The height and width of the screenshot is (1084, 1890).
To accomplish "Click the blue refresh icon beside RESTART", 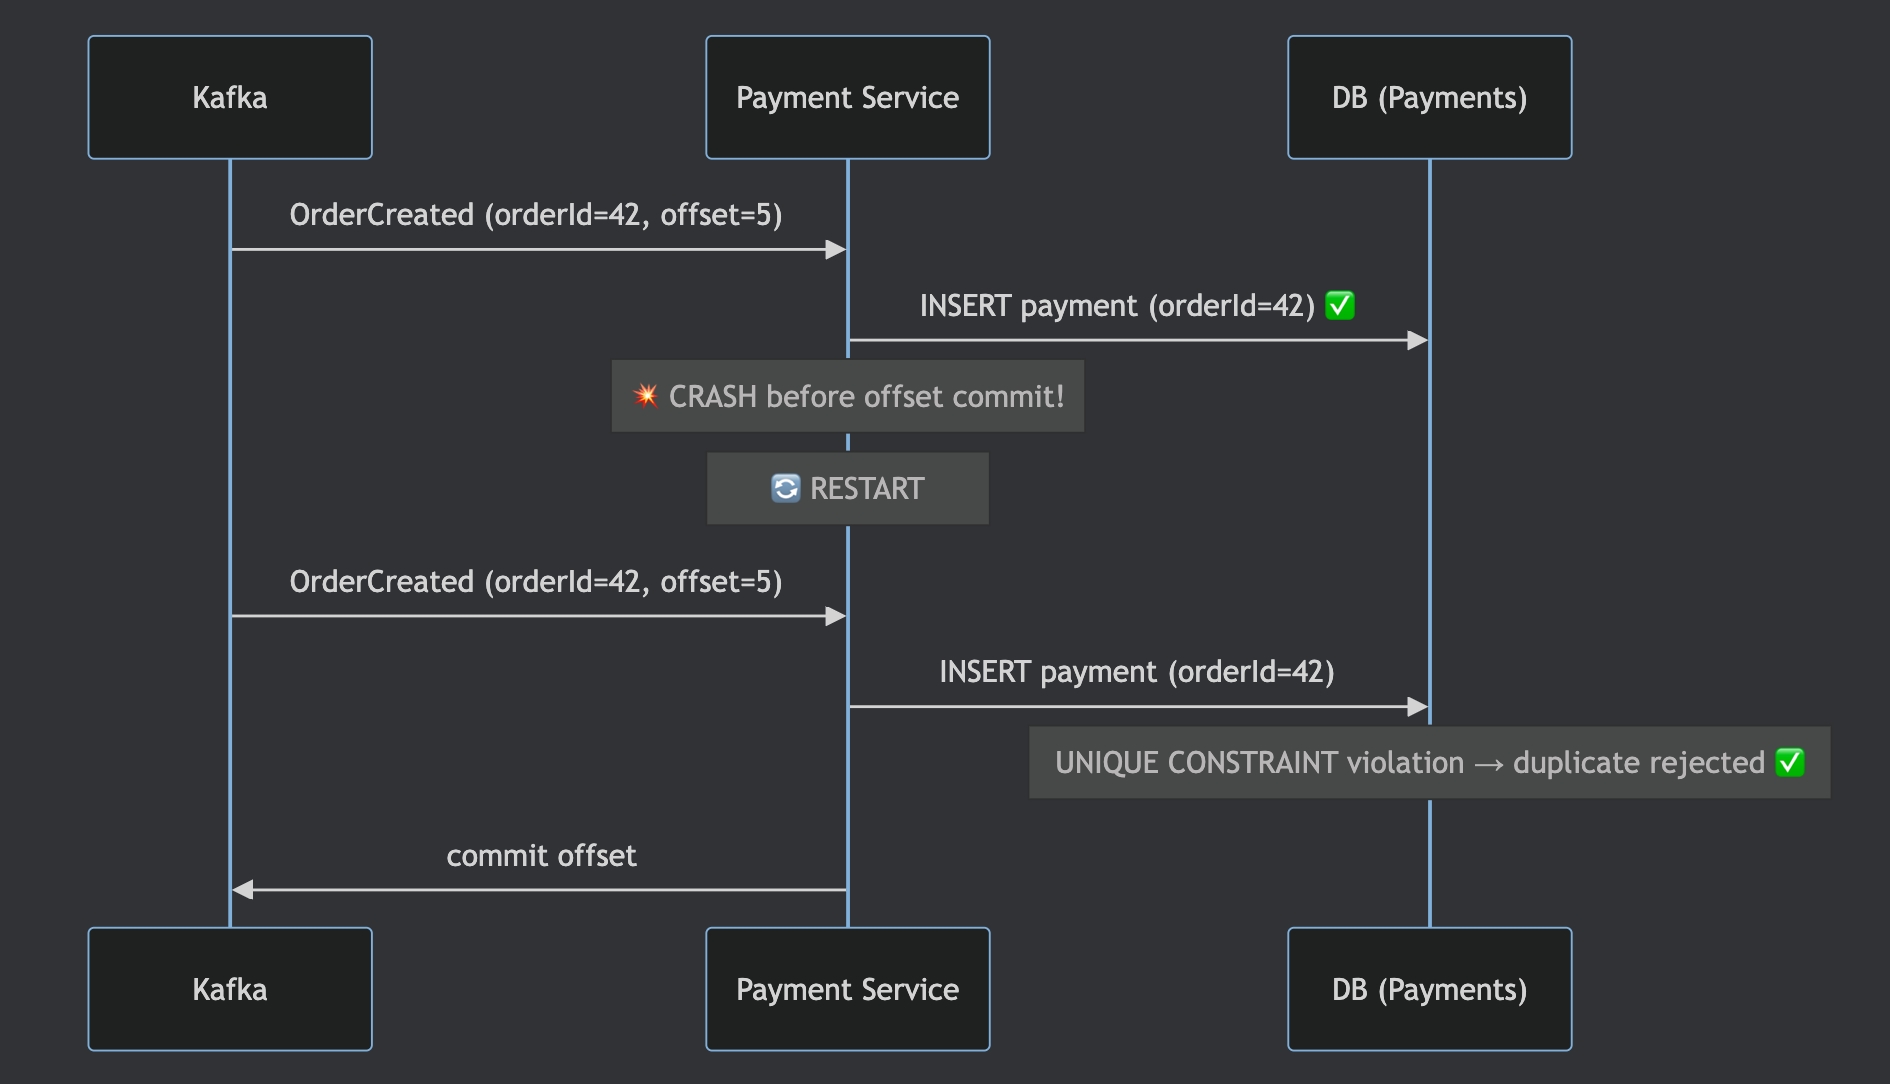I will [x=786, y=488].
